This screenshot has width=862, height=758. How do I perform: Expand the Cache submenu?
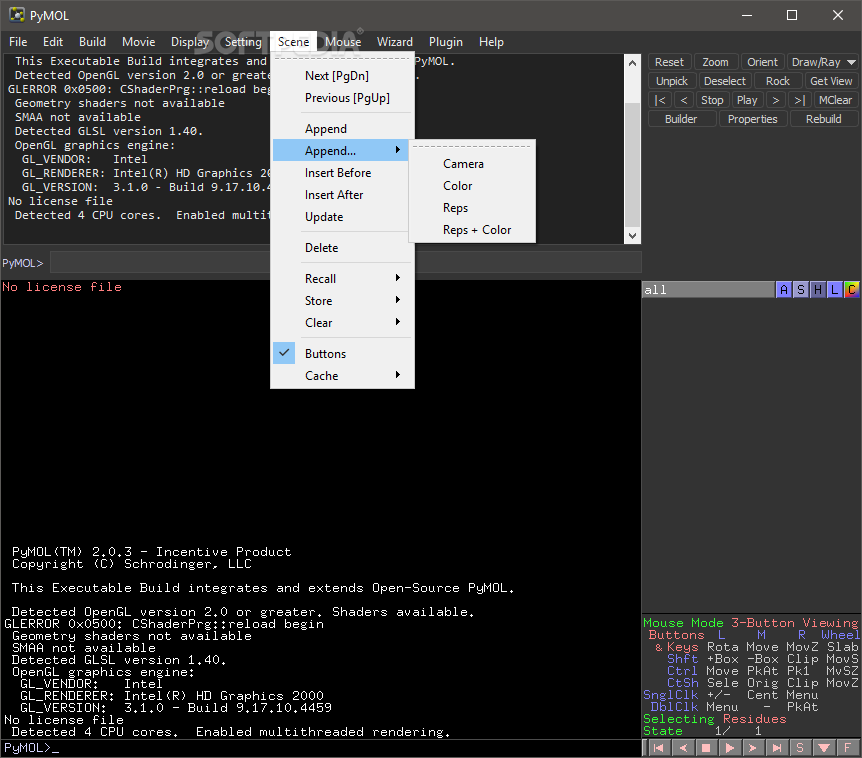(x=342, y=375)
